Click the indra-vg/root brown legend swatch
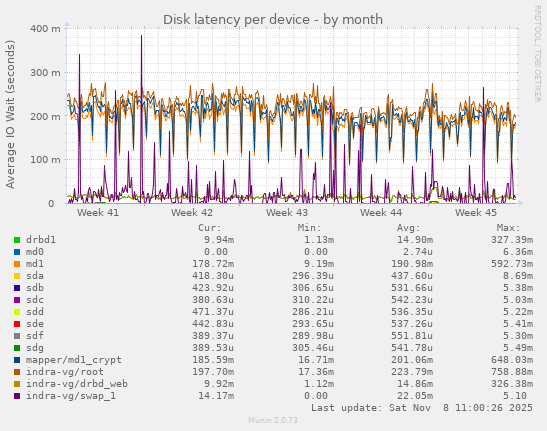Viewport: 547px width, 431px height. point(17,372)
